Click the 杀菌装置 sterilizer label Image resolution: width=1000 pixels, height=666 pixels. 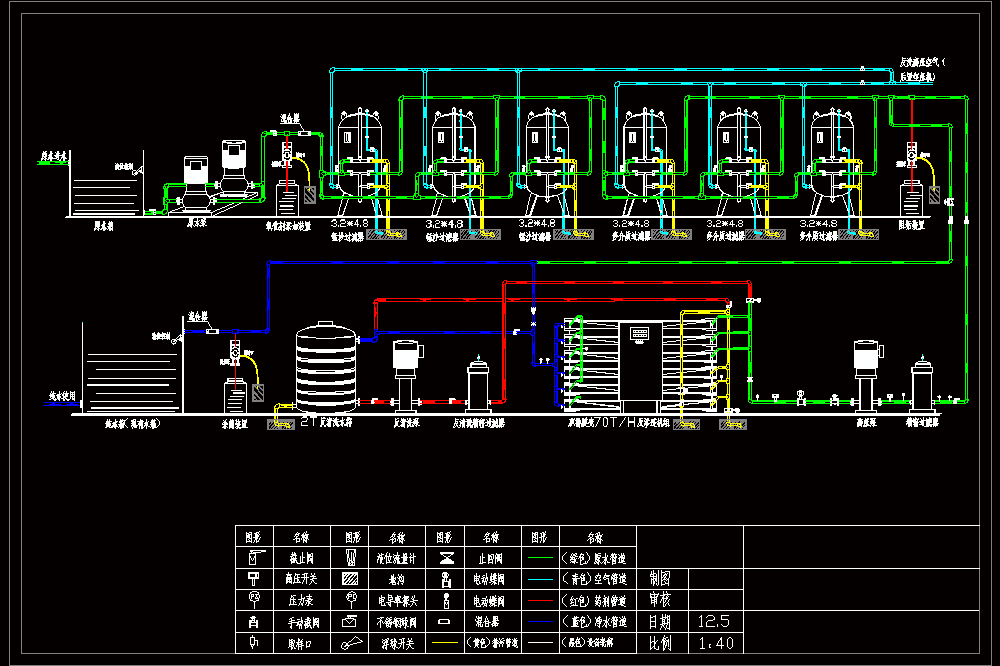(235, 424)
